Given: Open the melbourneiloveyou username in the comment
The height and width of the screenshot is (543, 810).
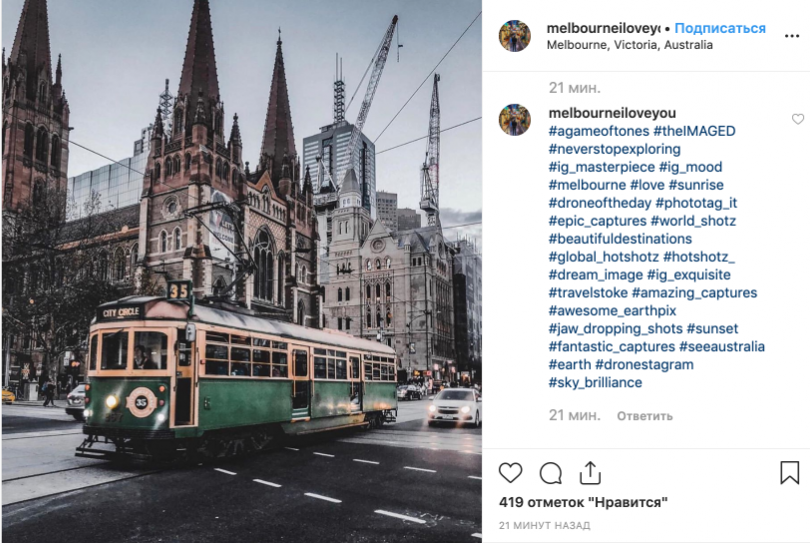Looking at the screenshot, I should (x=612, y=113).
